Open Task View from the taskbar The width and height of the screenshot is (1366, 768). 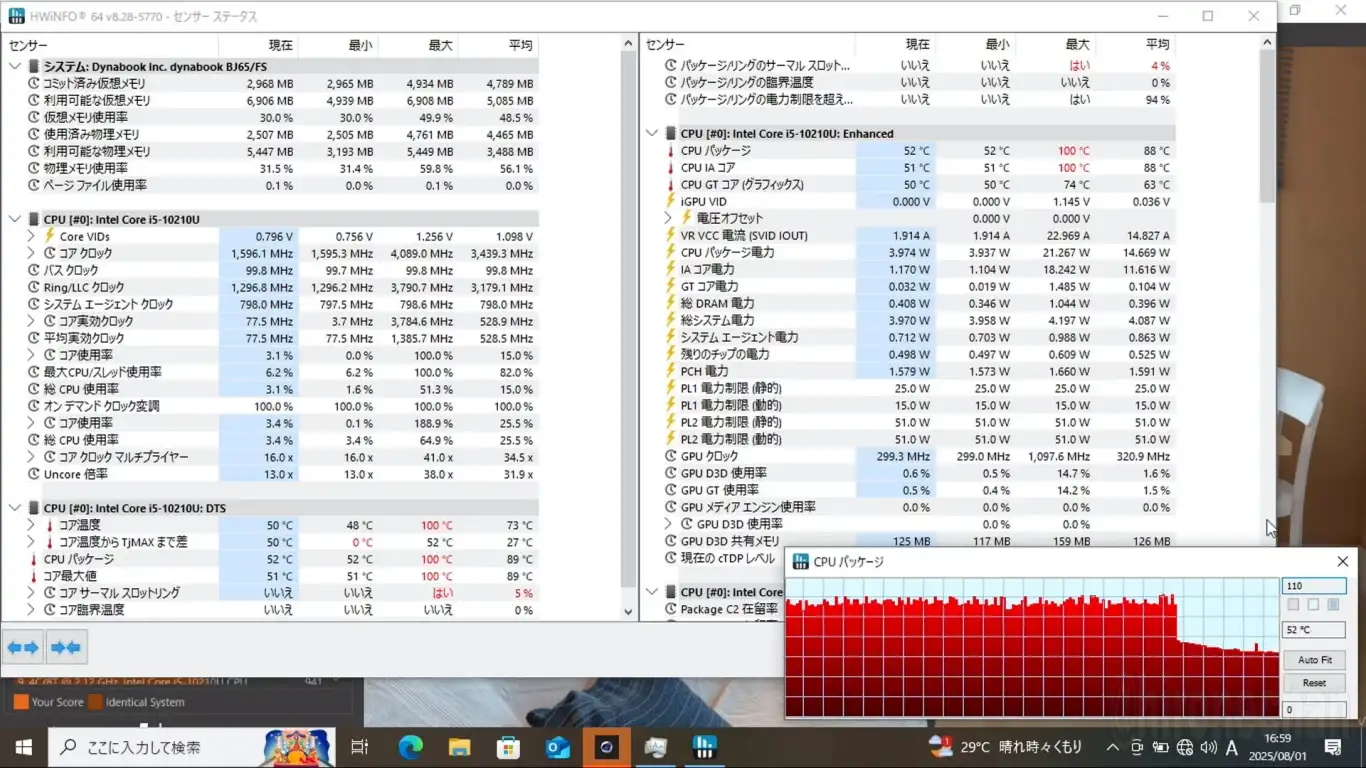point(360,747)
